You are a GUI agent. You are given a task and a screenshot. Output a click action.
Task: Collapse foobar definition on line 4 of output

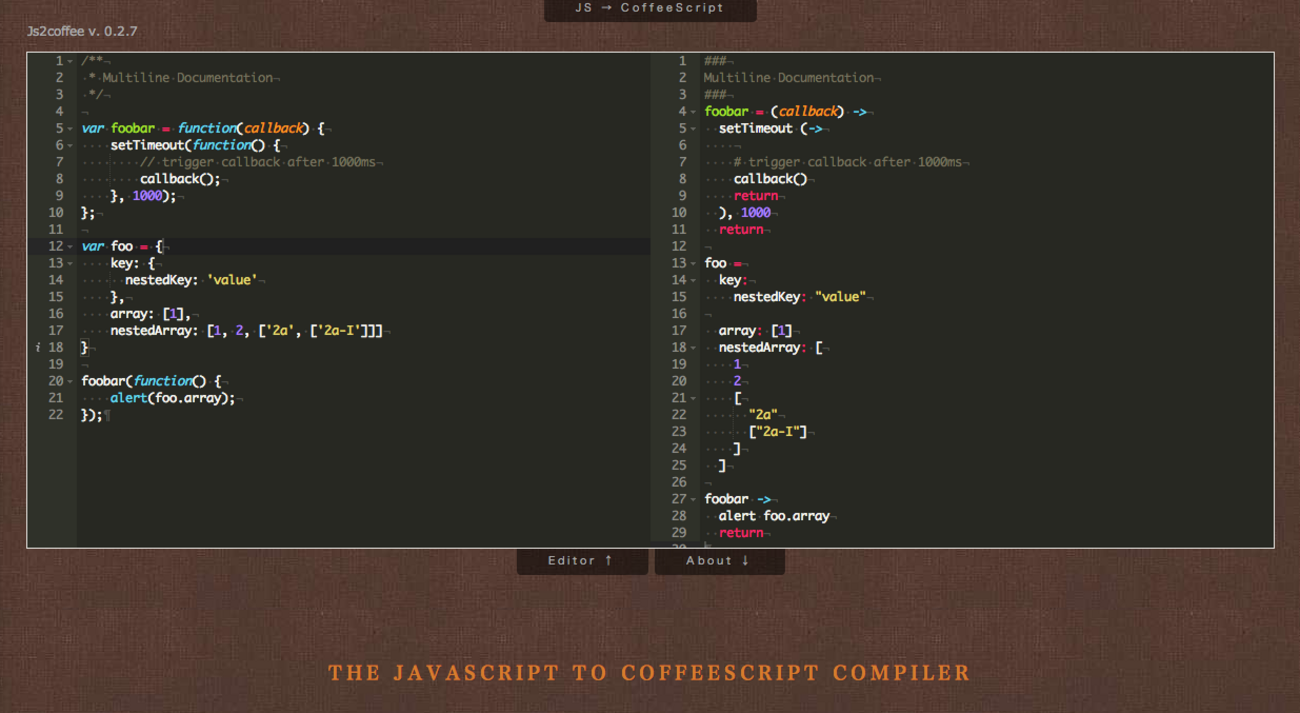pyautogui.click(x=694, y=111)
